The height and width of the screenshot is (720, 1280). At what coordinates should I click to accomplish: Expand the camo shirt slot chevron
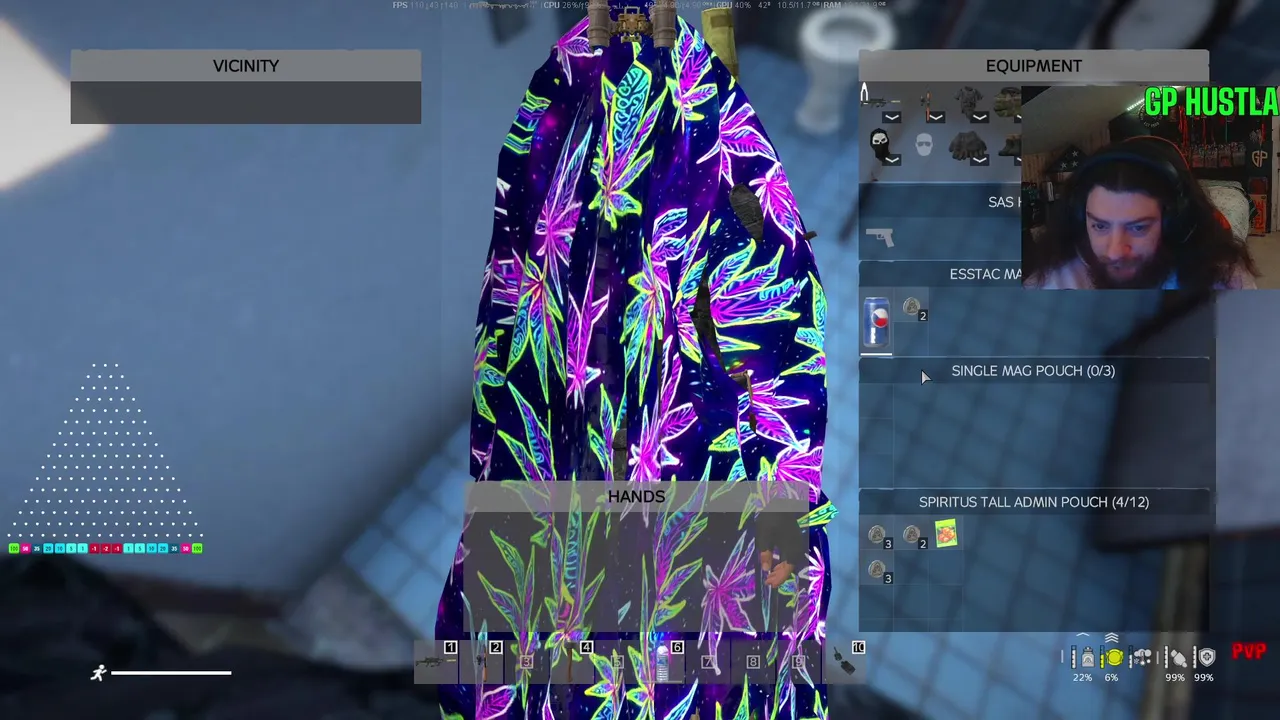point(979,118)
